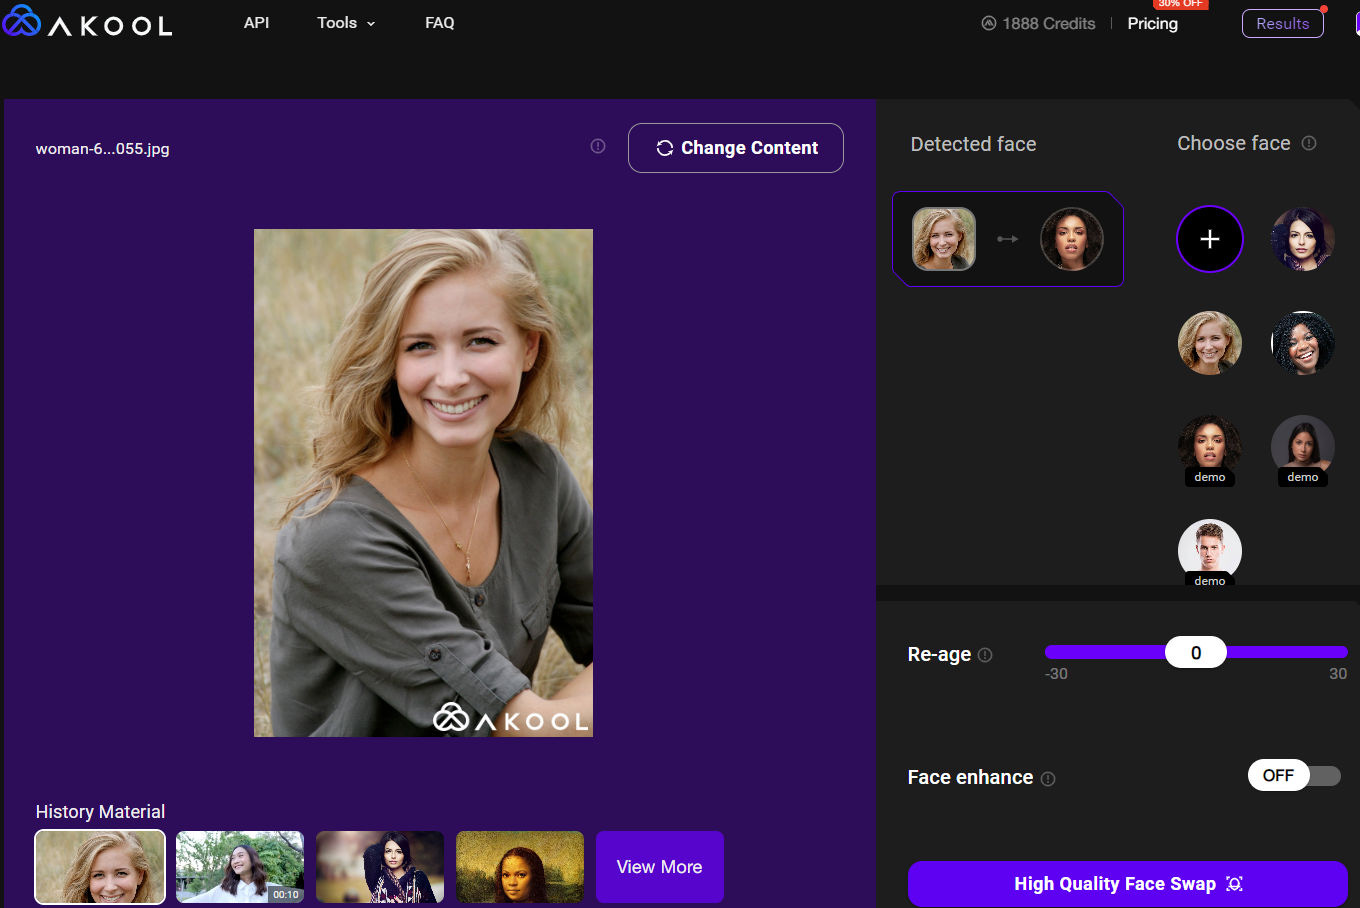Click the main uploaded photo preview
The height and width of the screenshot is (908, 1360).
point(423,483)
